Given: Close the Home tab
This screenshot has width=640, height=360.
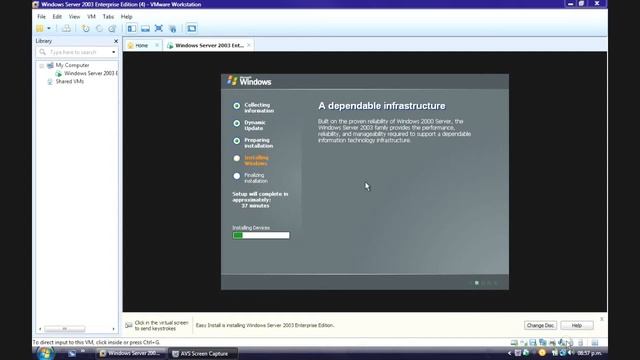Looking at the screenshot, I should click(157, 45).
